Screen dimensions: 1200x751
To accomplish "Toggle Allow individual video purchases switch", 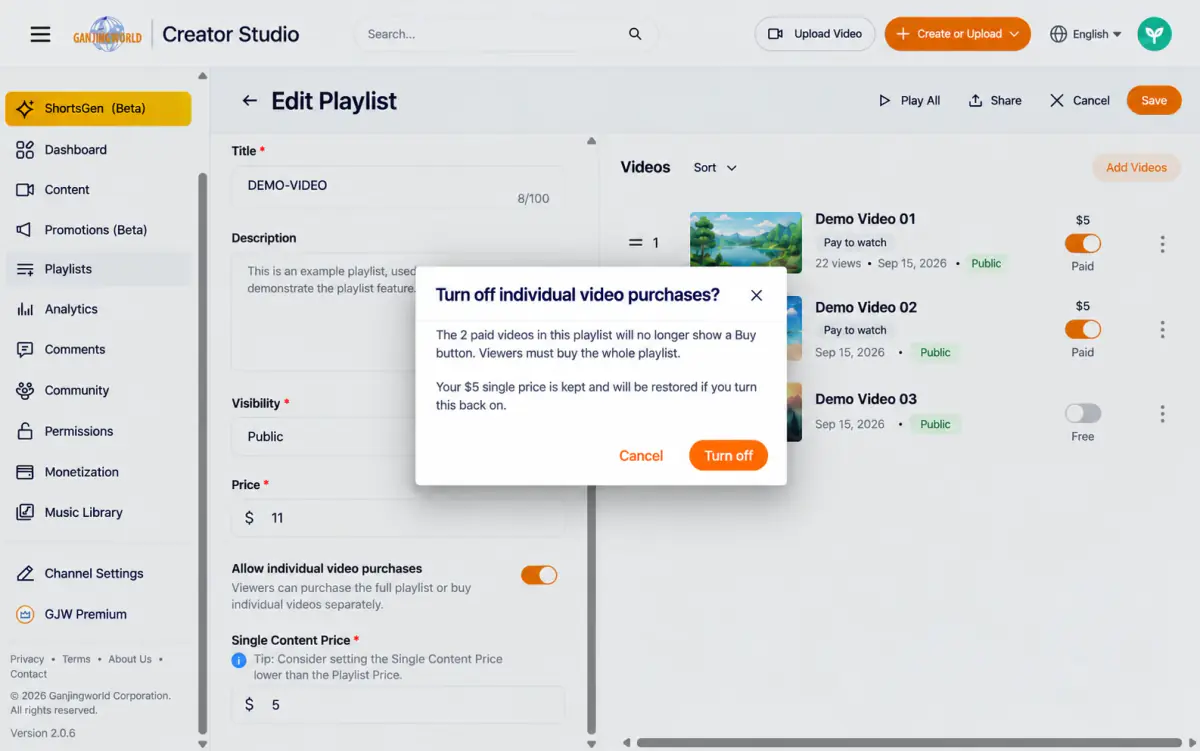I will 539,575.
